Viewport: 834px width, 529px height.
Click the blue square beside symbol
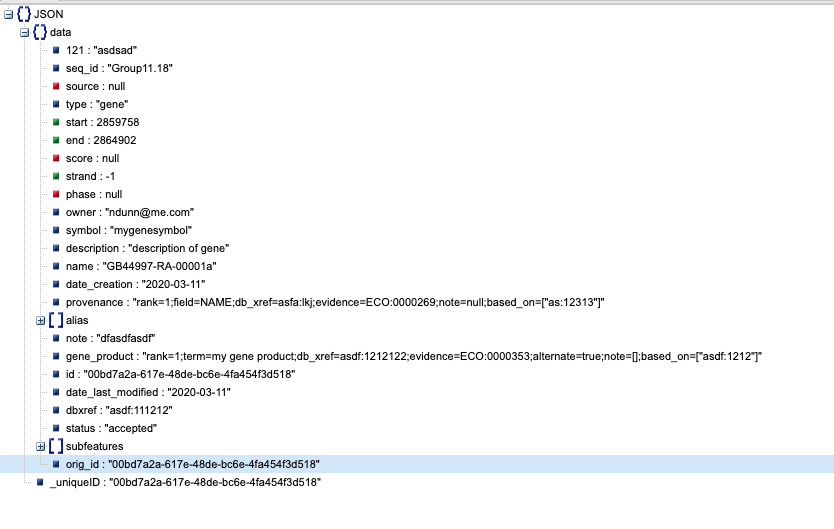[x=56, y=231]
